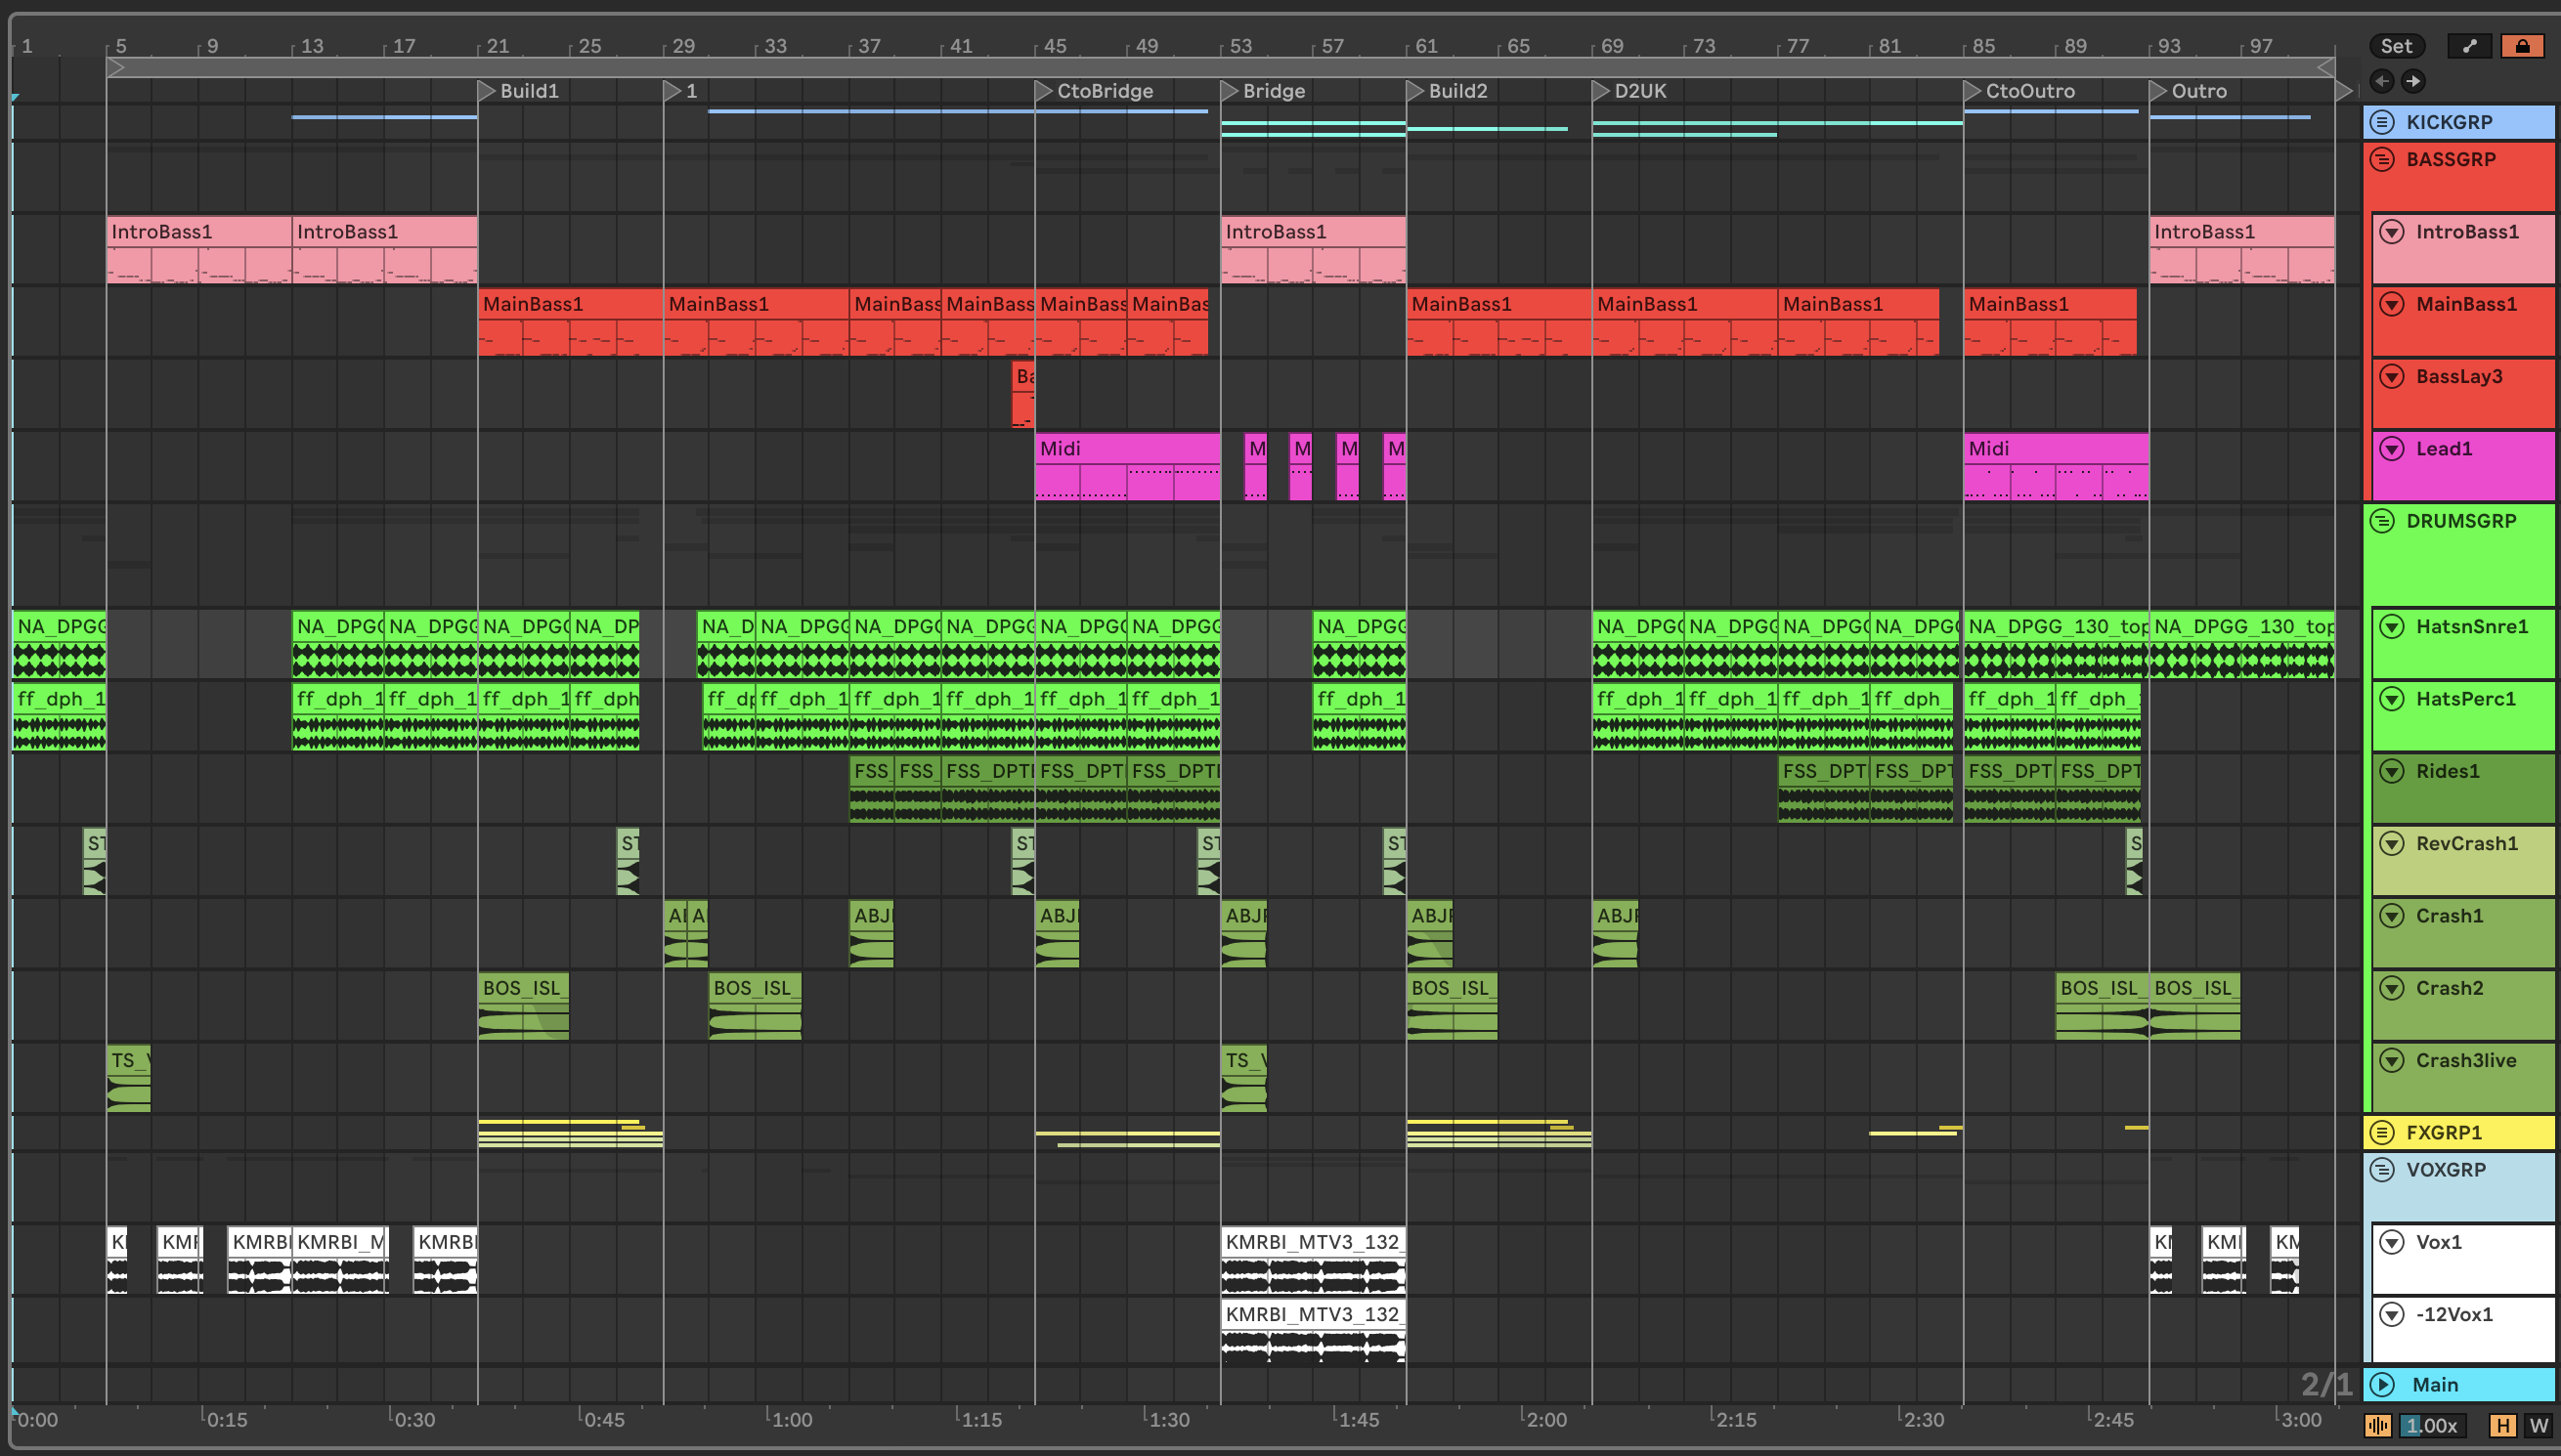
Task: Unfold the -12Vox1 track
Action: (x=2392, y=1314)
